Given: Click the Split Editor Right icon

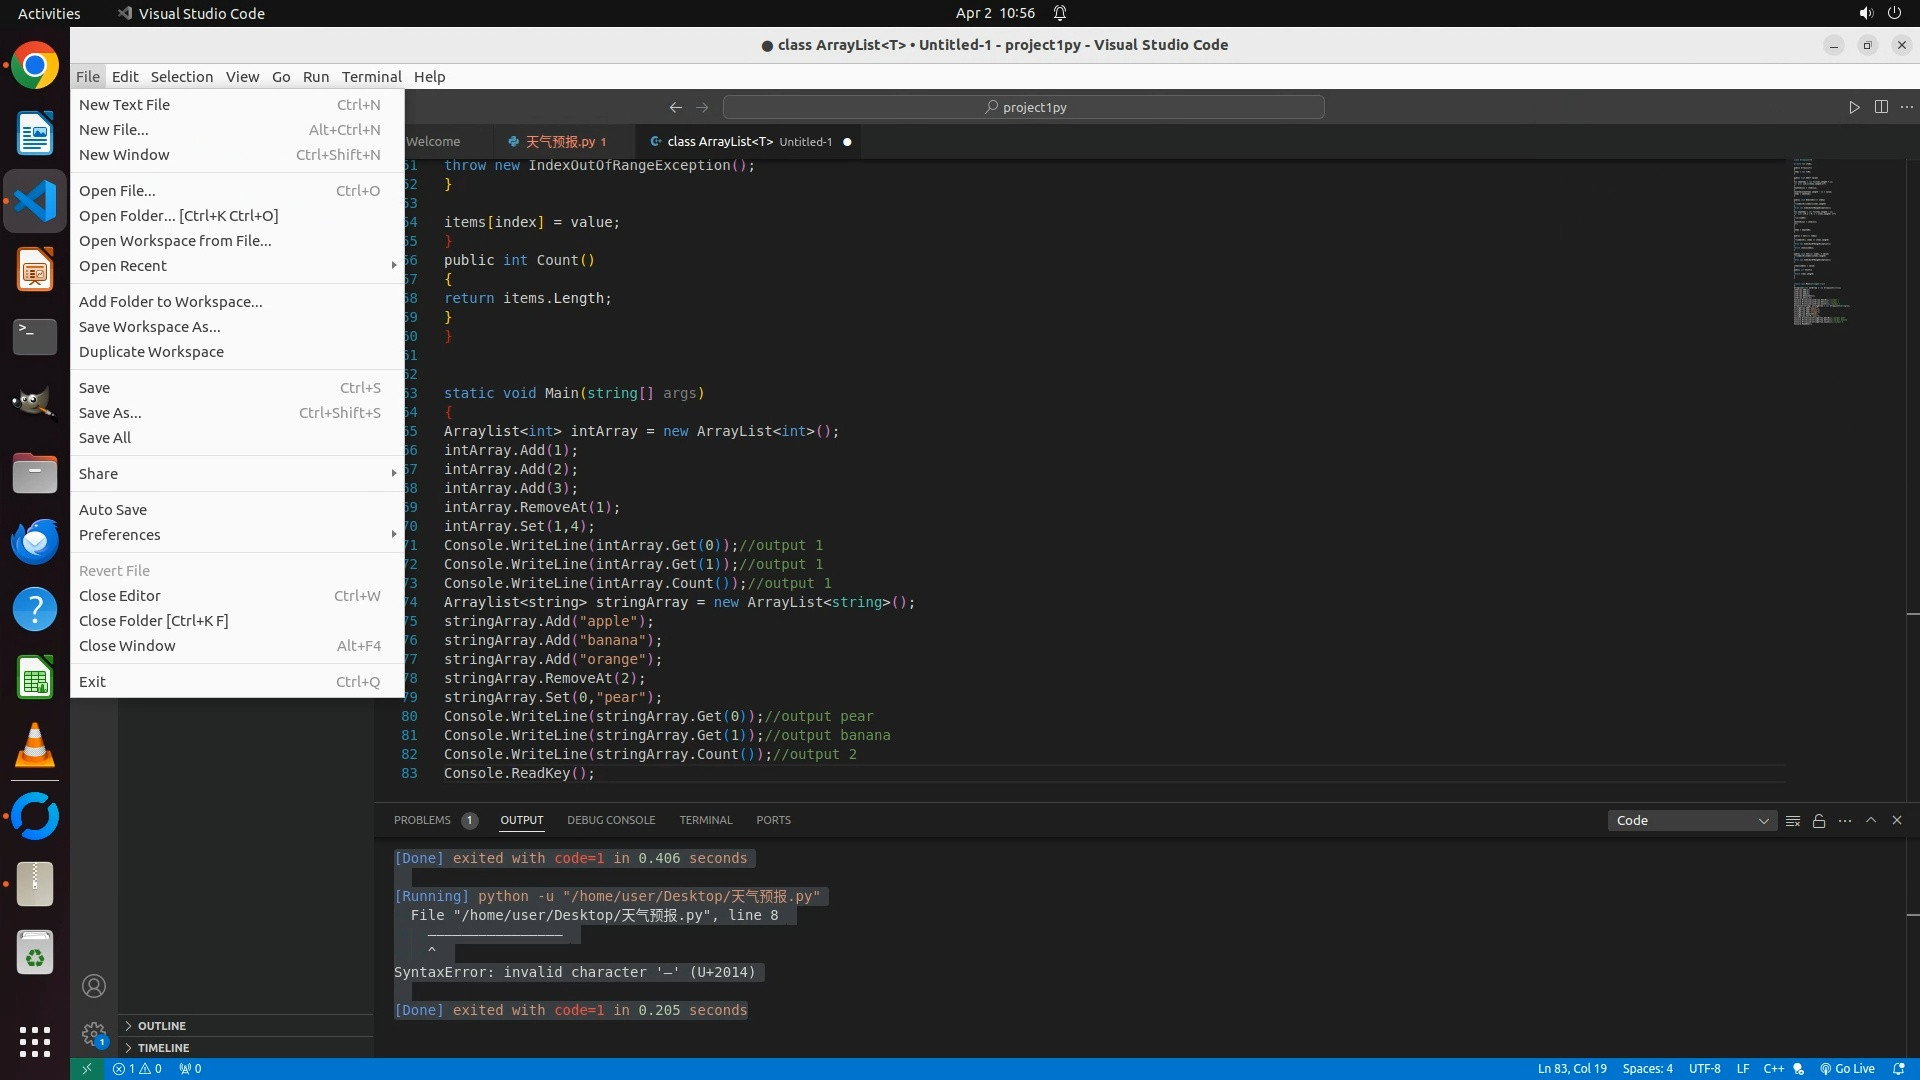Looking at the screenshot, I should click(1881, 107).
